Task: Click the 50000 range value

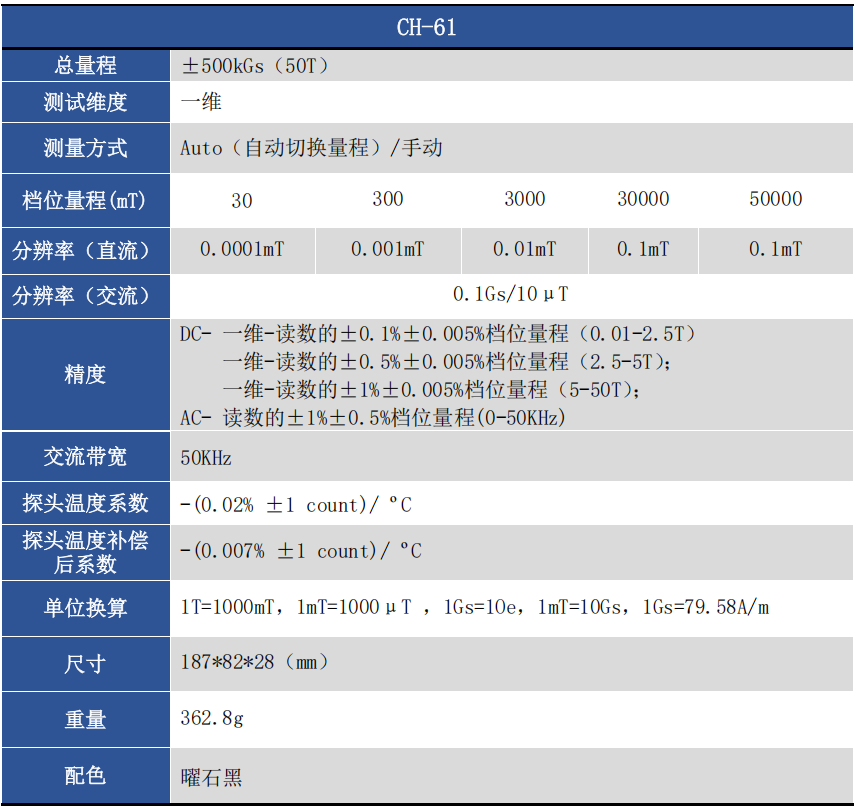Action: 775,199
